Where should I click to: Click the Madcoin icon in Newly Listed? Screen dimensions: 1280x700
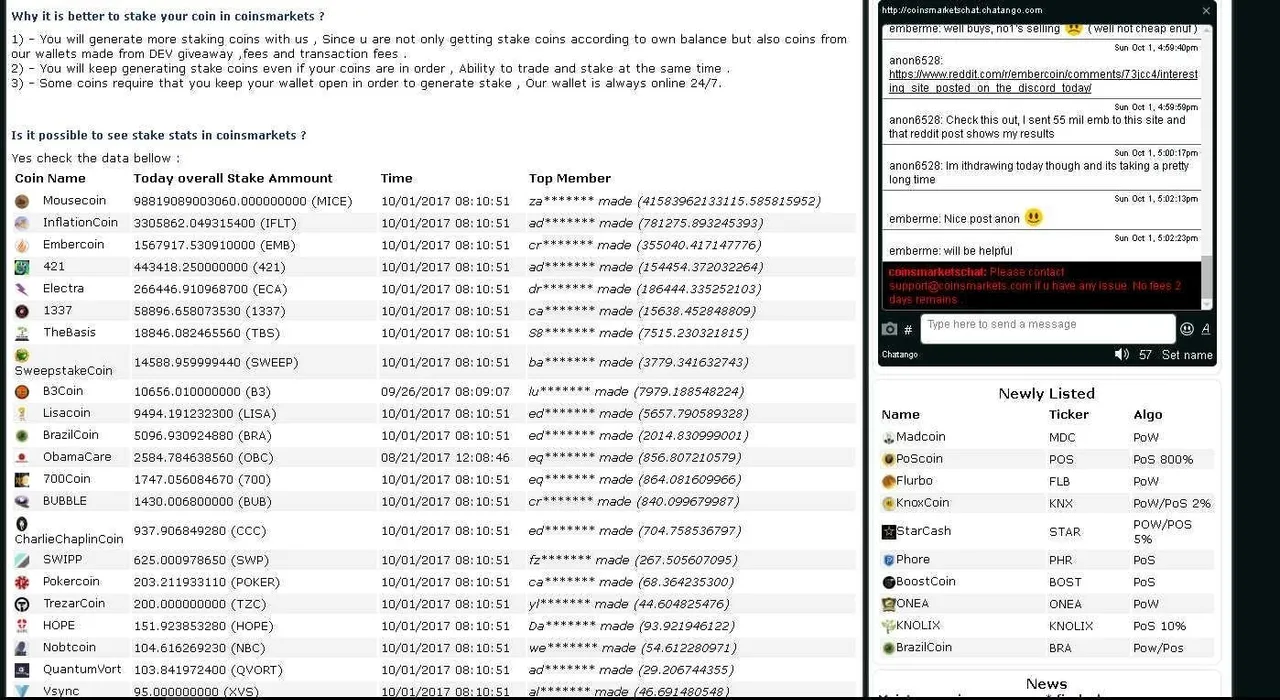tap(888, 437)
